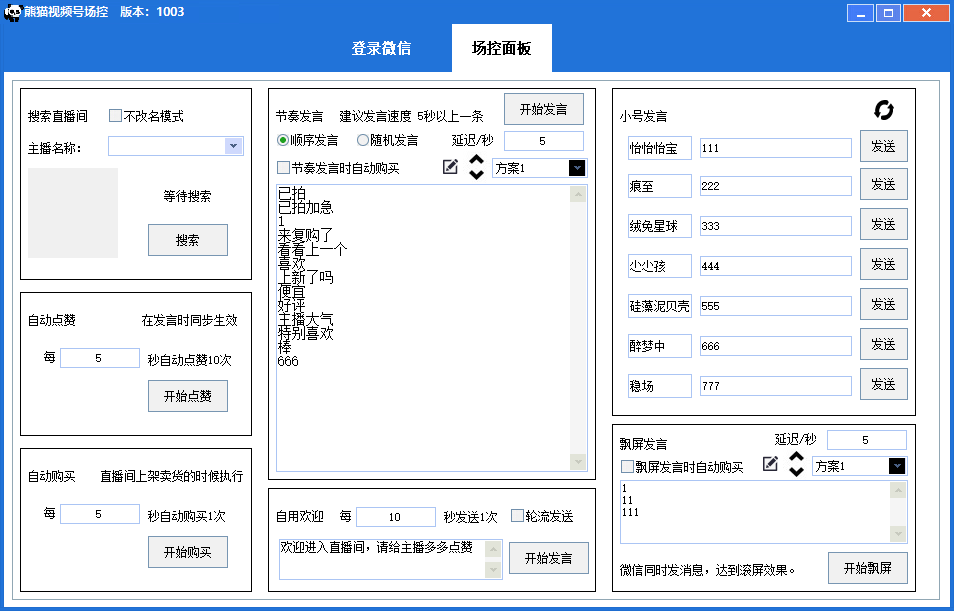Click the refresh icon in 小号发言 panel

(884, 110)
